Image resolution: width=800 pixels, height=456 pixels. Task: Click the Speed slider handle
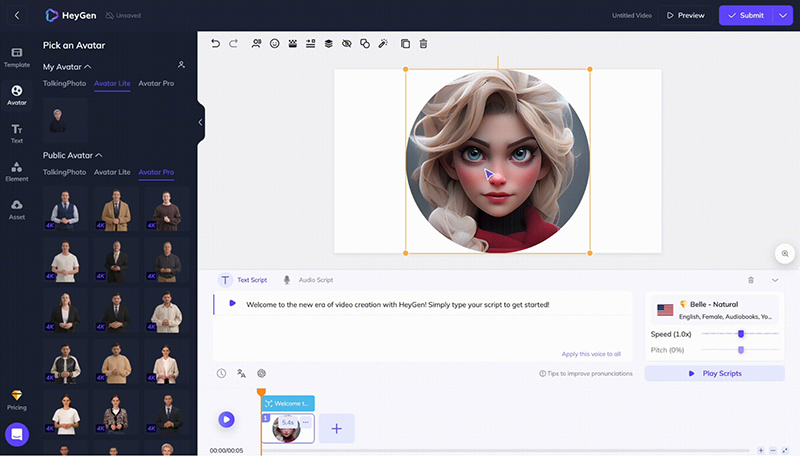click(741, 334)
